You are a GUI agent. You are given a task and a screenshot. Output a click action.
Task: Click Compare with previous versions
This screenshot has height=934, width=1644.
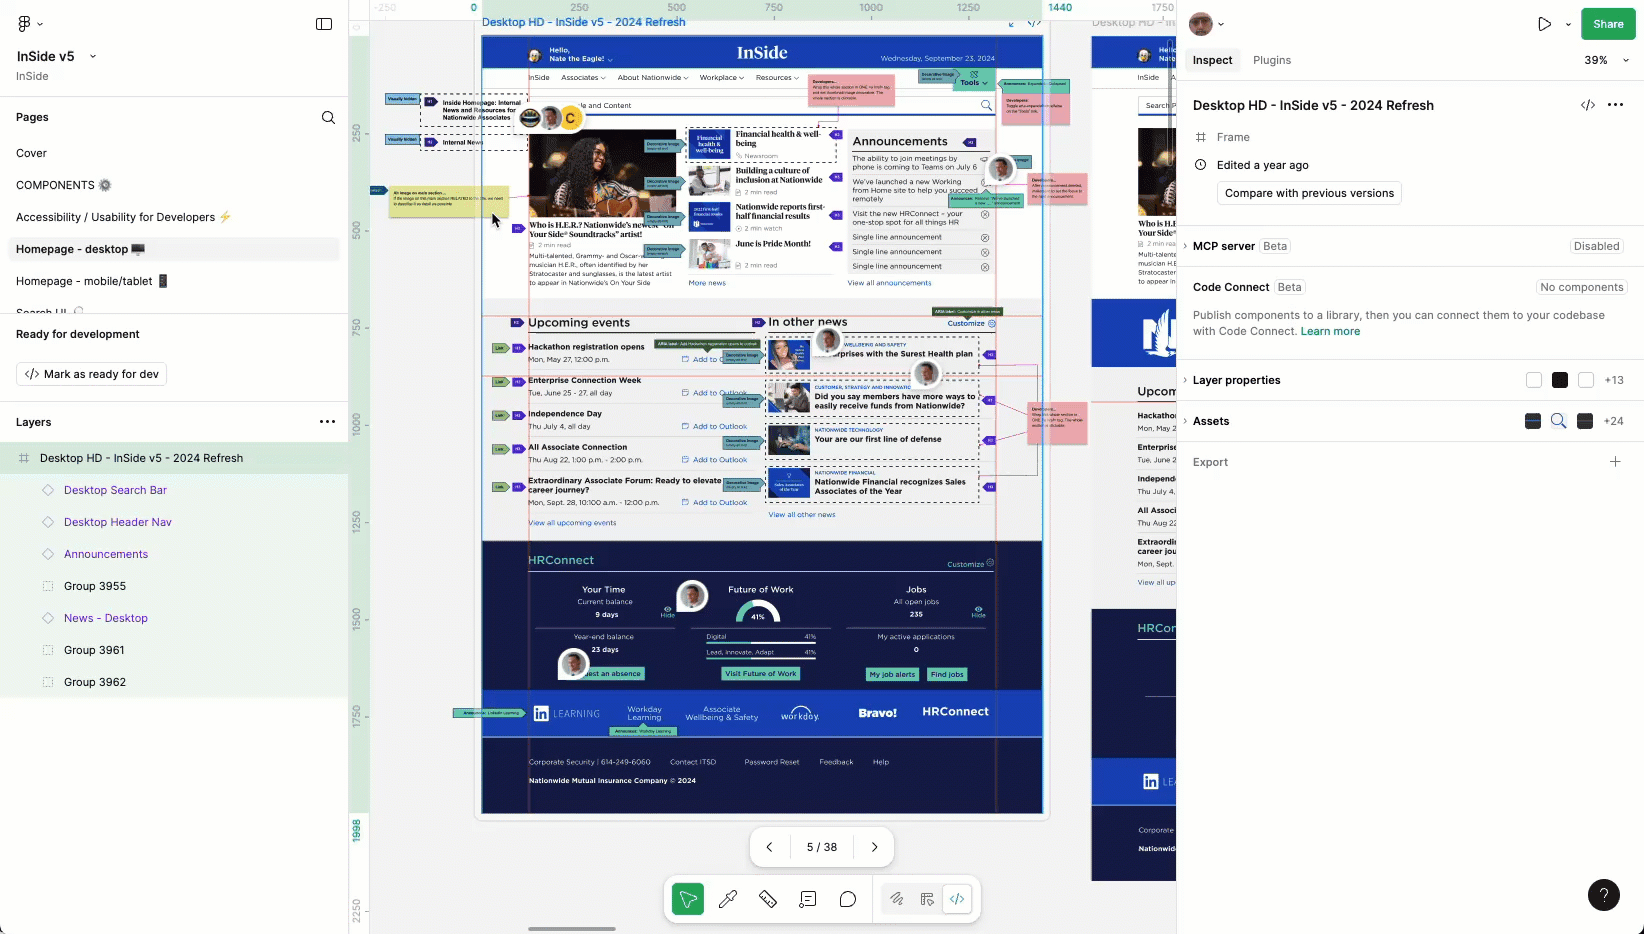click(x=1309, y=193)
